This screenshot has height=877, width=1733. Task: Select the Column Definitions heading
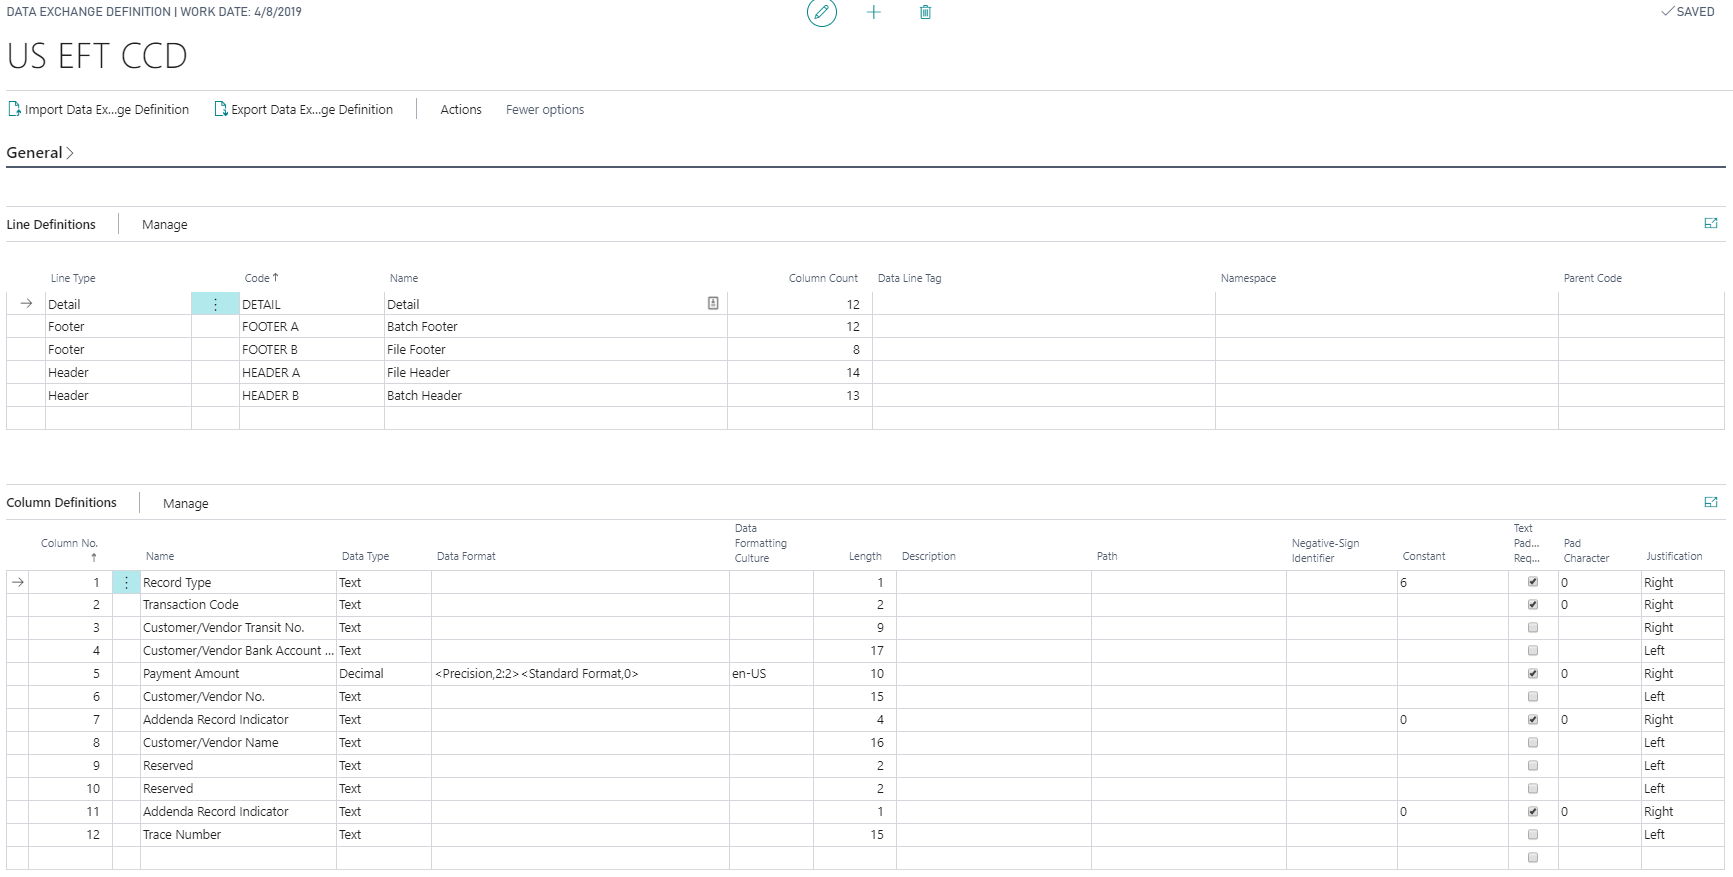click(x=61, y=503)
